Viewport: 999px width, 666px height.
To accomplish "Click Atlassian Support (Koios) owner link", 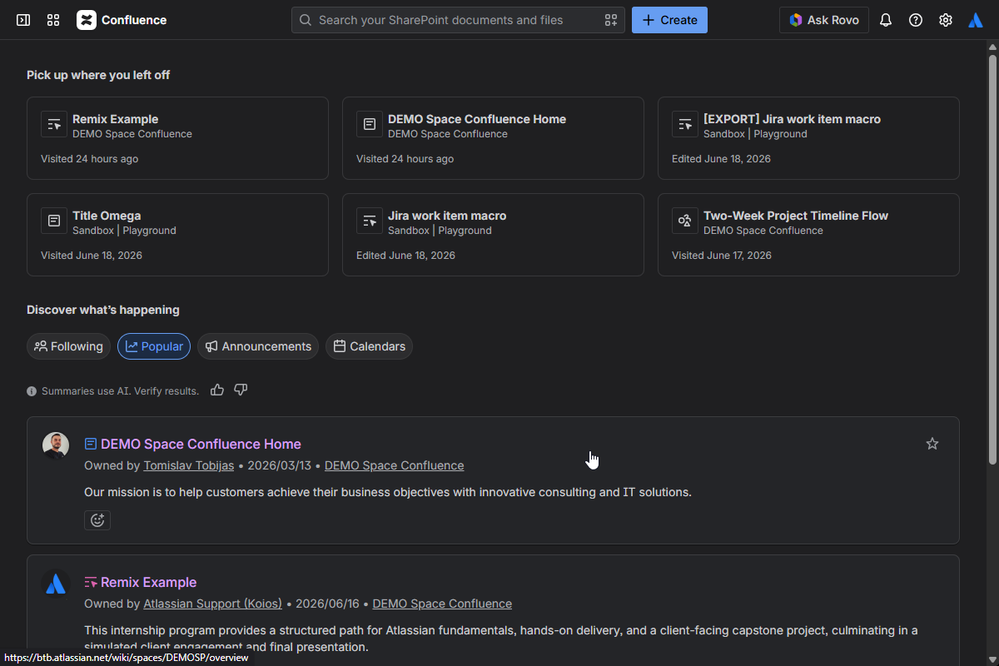I will click(213, 604).
